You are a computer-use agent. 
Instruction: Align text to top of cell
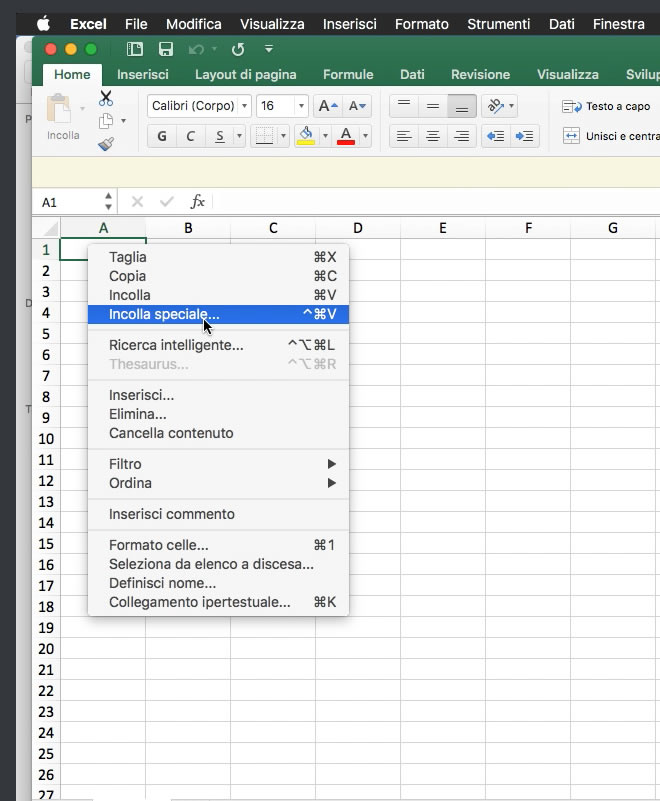tap(404, 106)
